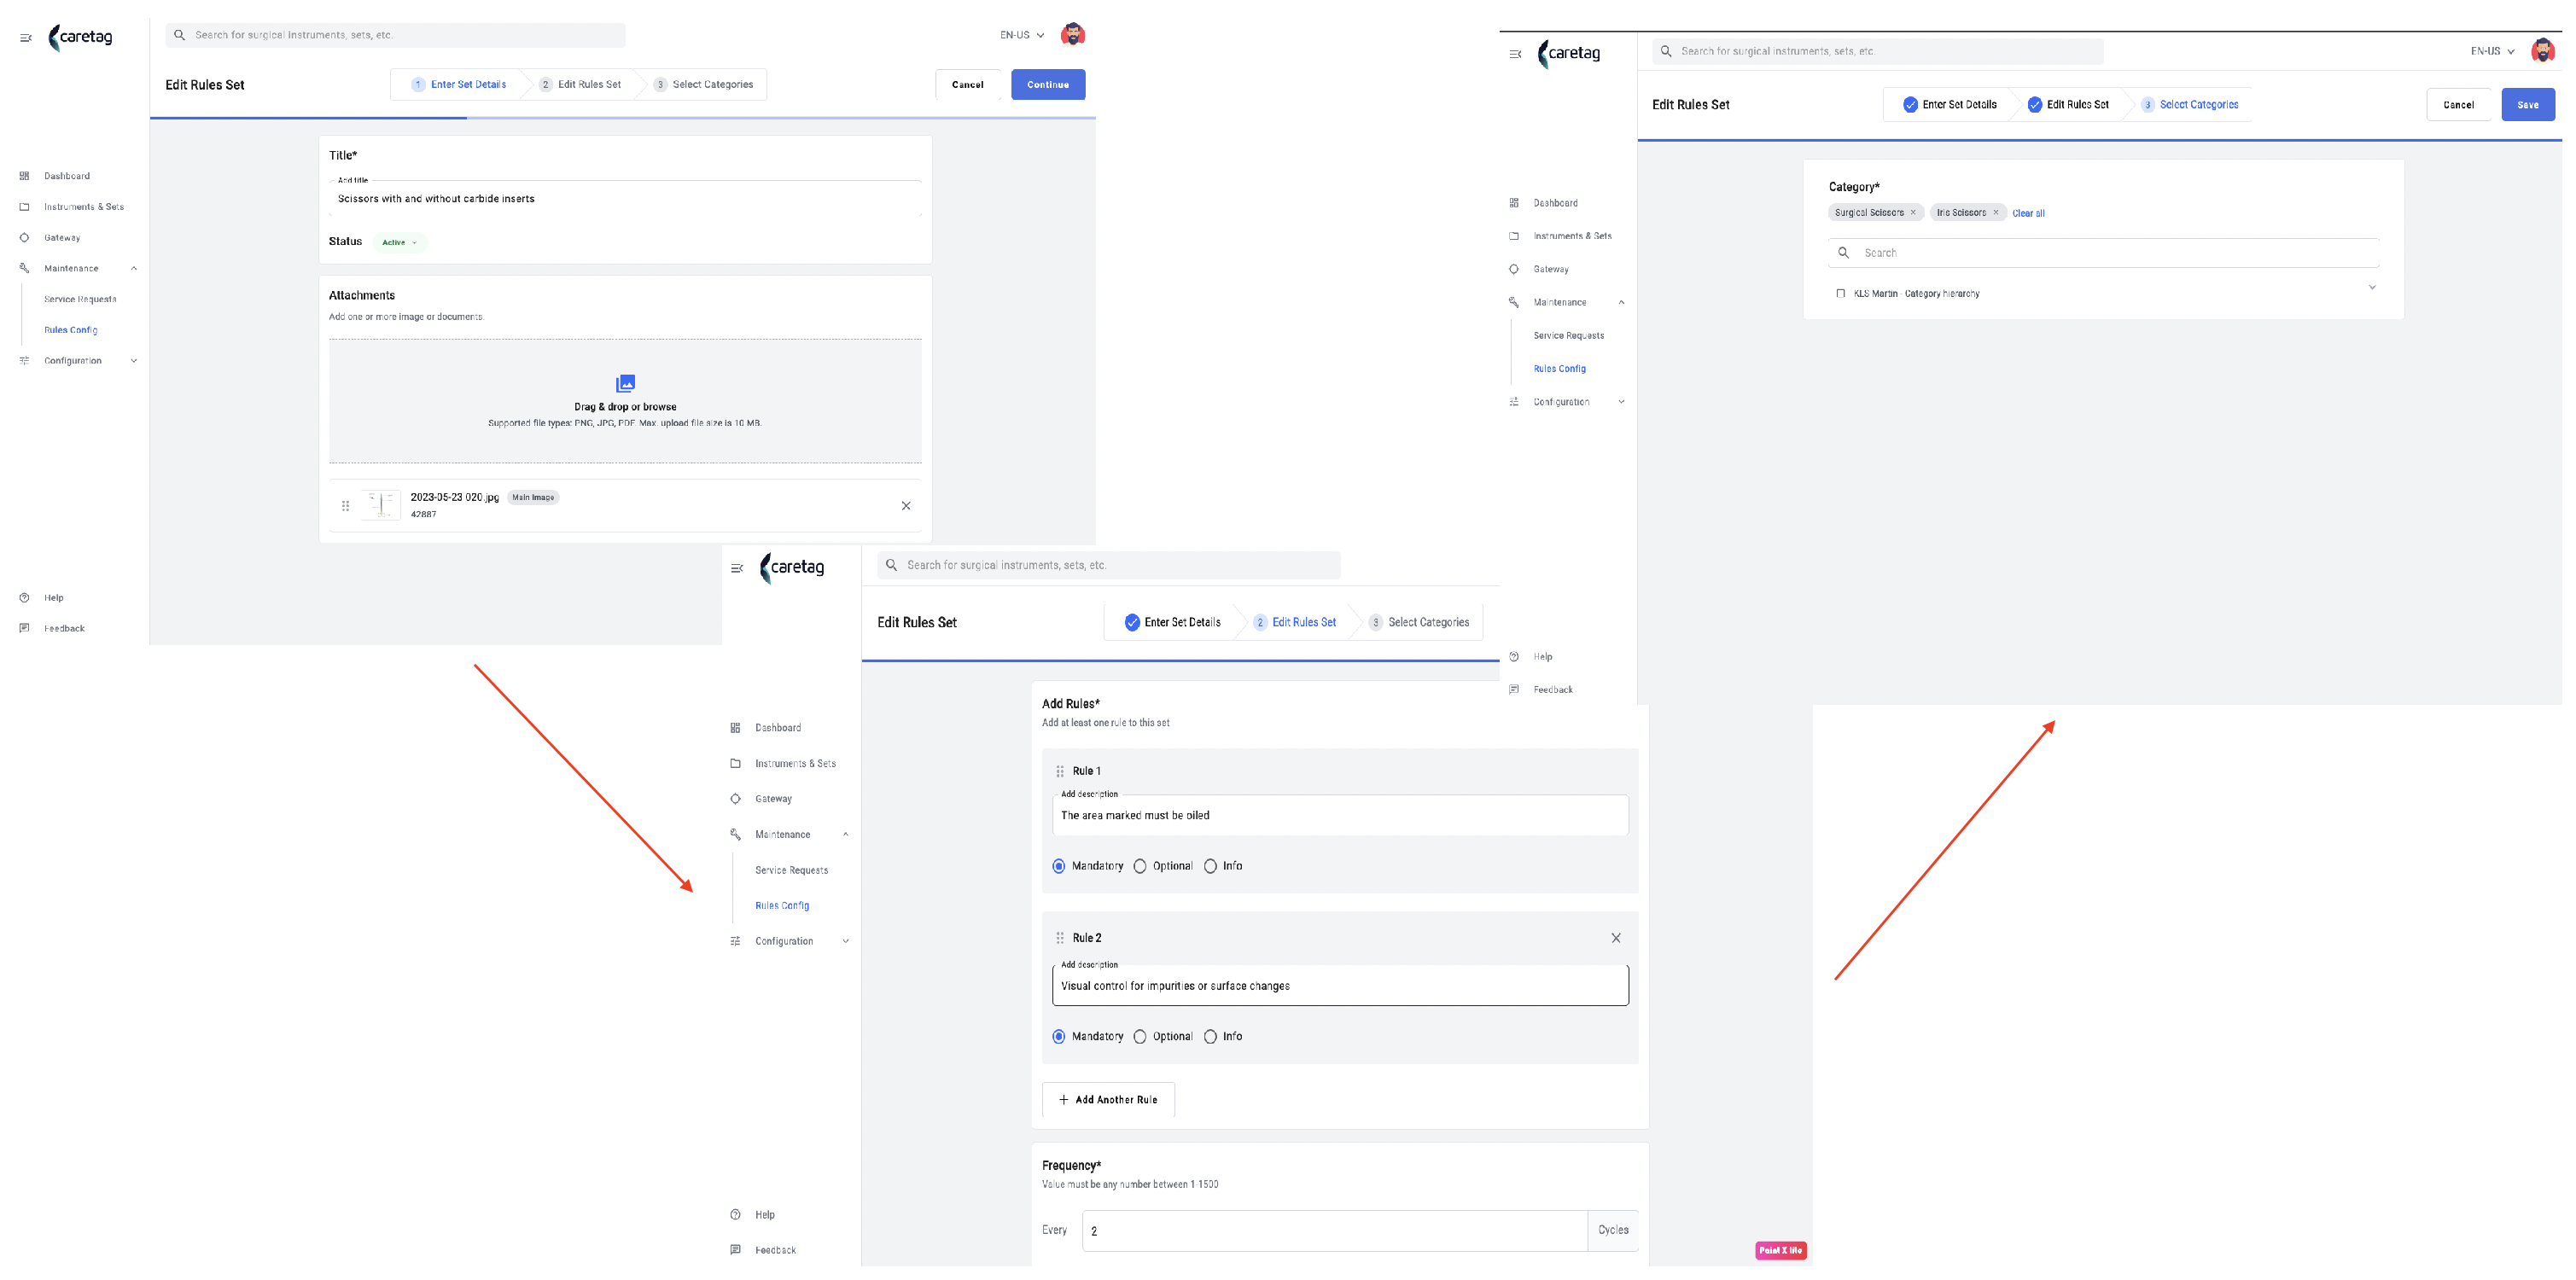Open Rules Config in the first sidebar

[71, 330]
